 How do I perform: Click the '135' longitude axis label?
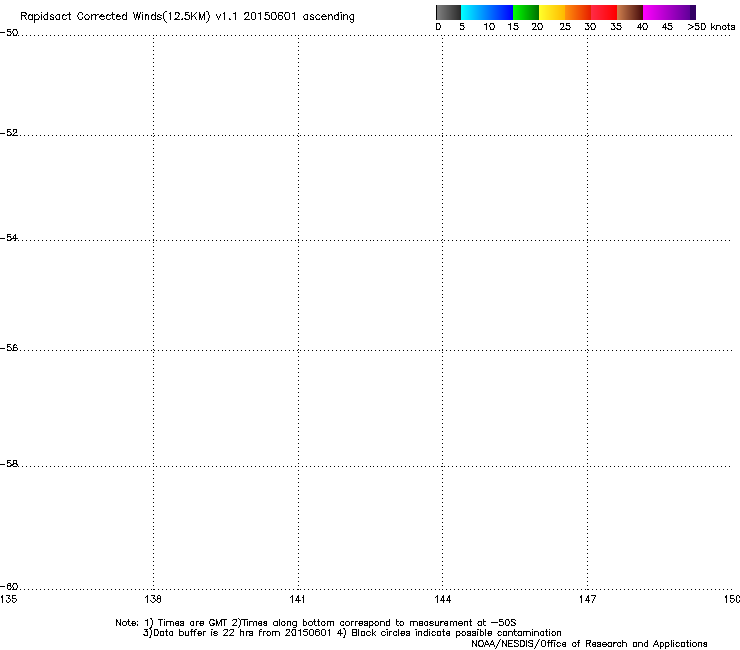8,599
